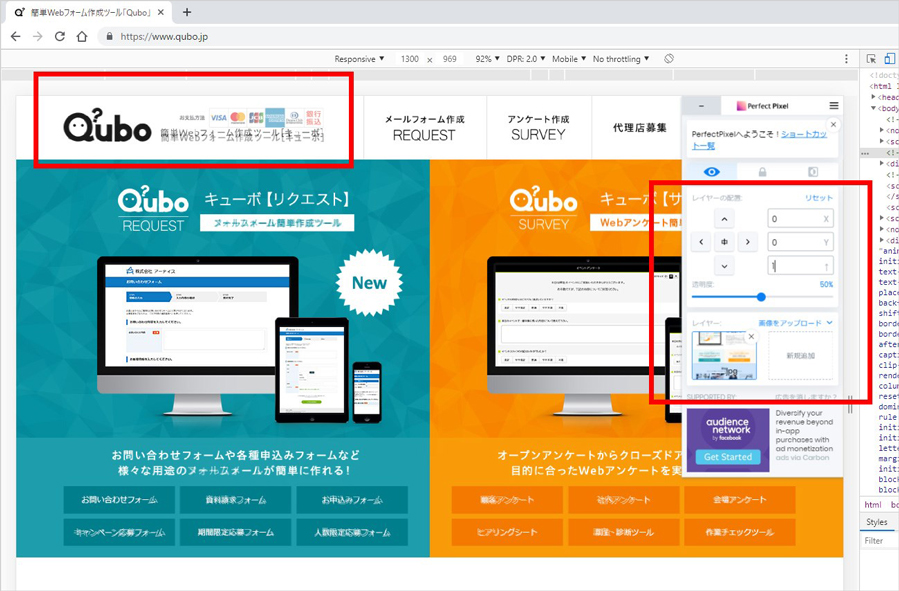The height and width of the screenshot is (591, 899).
Task: Remove the uploaded layer thumbnail
Action: coord(751,337)
